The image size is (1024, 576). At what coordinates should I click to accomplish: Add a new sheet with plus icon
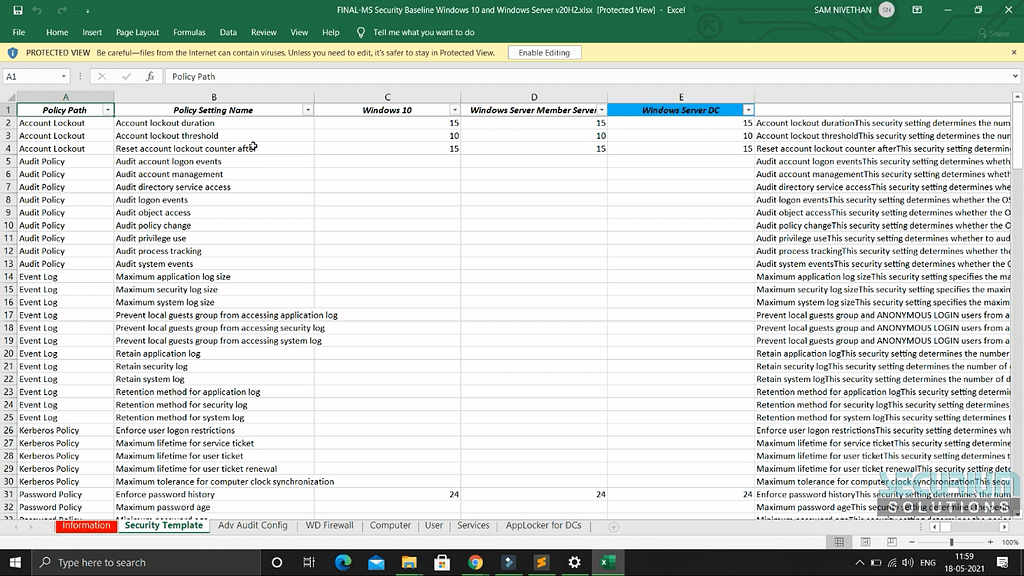point(613,527)
